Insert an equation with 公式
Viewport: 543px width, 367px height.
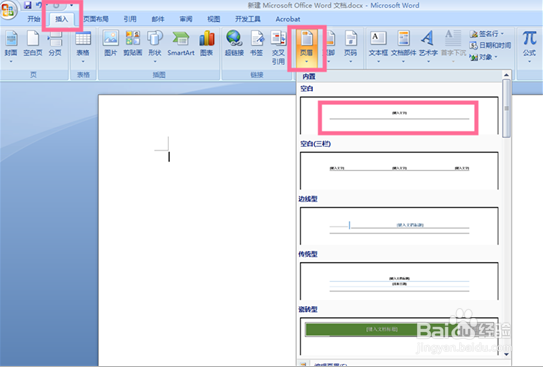point(529,47)
